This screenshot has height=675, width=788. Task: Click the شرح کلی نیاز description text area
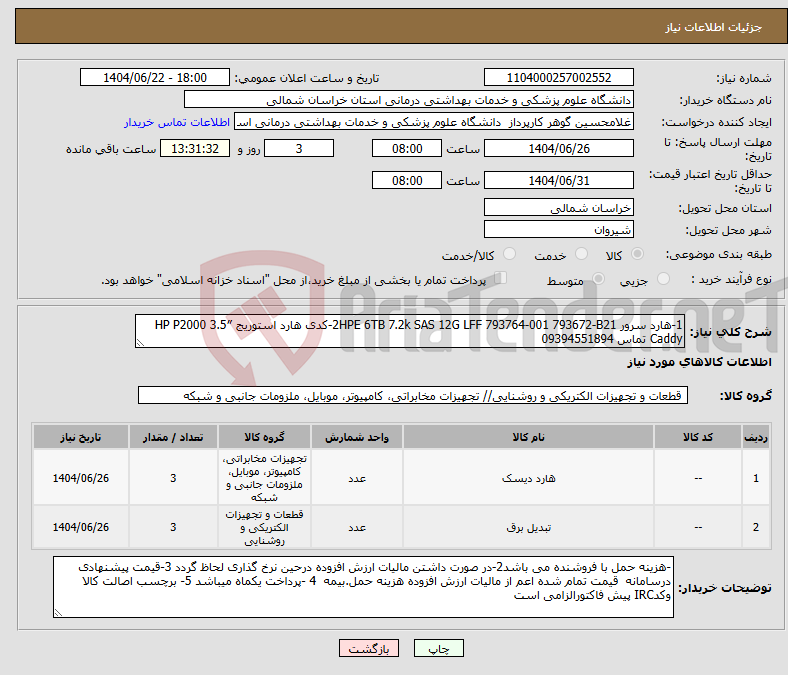(410, 331)
